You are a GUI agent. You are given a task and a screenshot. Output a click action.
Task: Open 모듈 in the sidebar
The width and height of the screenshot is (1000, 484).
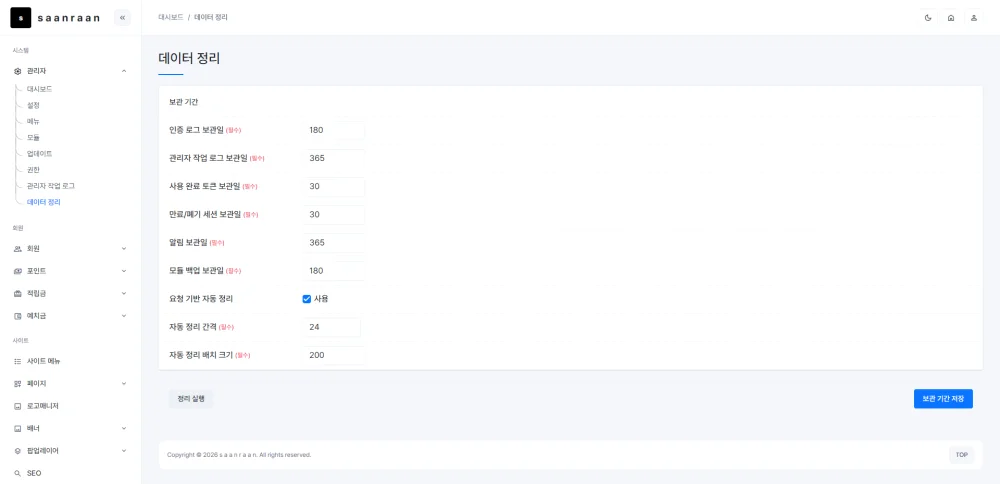click(33, 137)
